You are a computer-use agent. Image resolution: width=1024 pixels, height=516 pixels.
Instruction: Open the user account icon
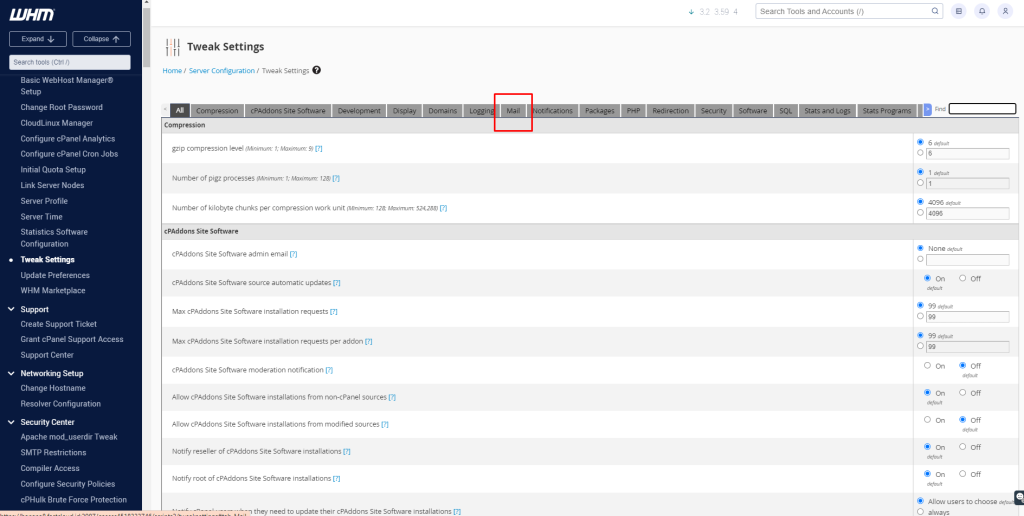[x=1005, y=11]
